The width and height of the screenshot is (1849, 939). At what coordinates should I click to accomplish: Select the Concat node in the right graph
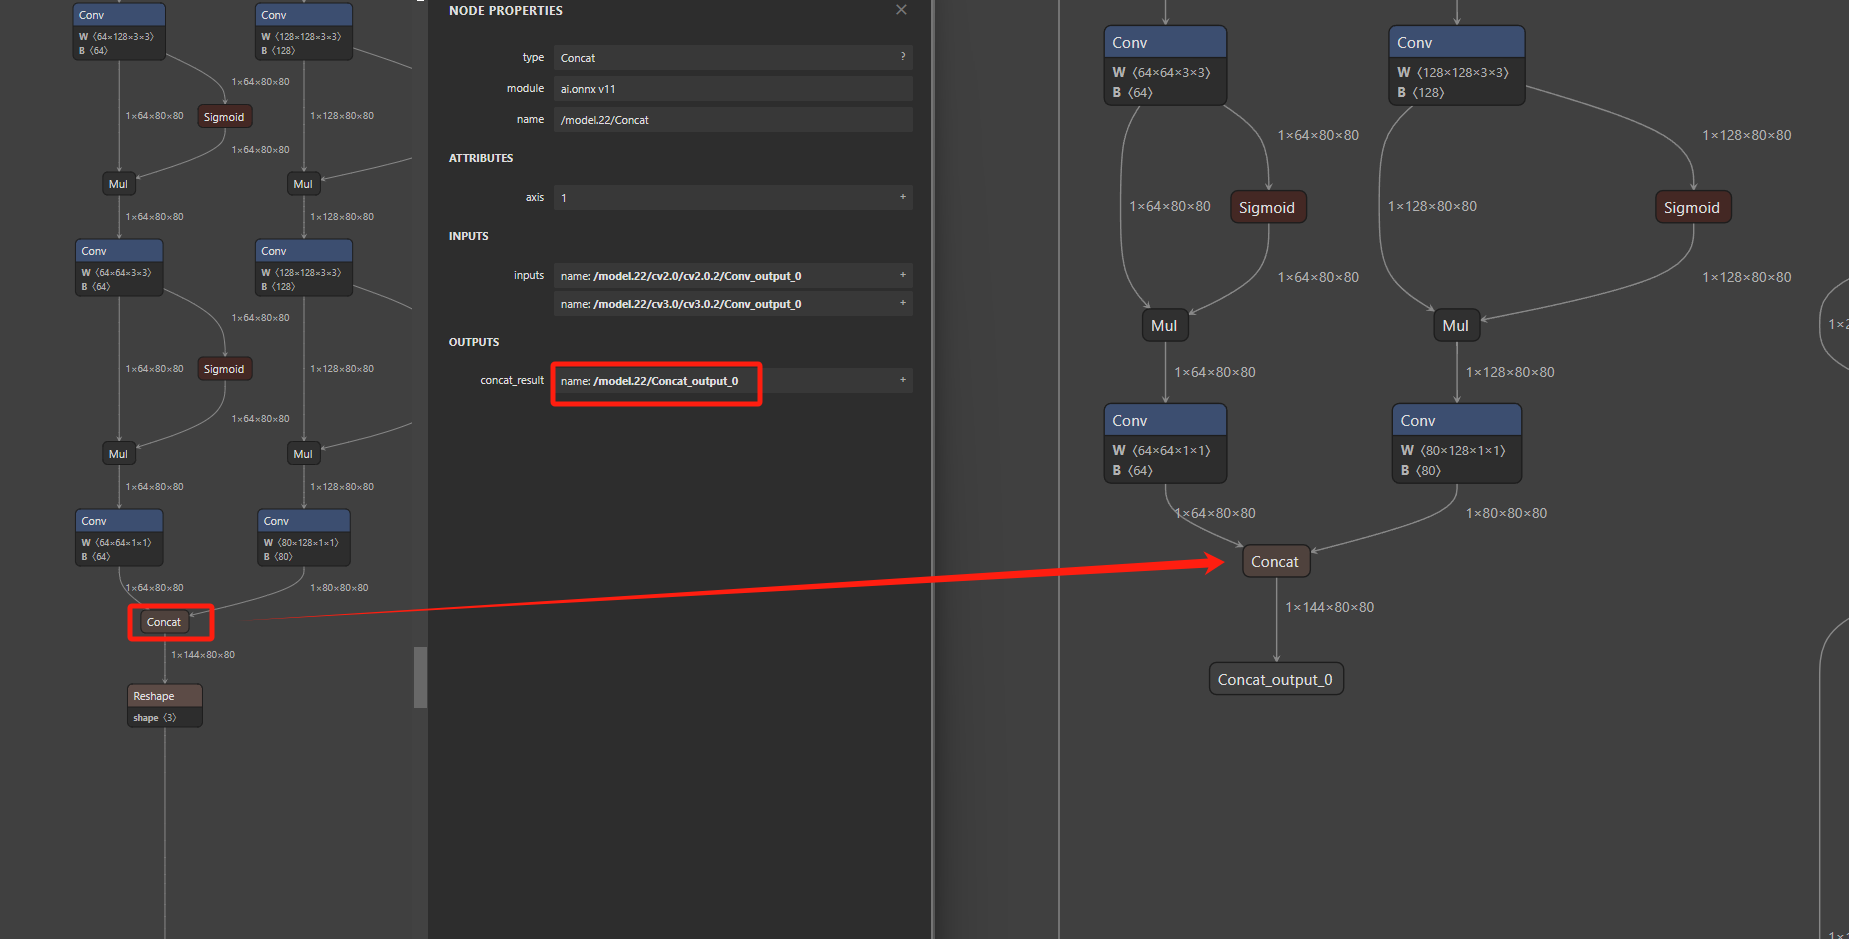[x=1275, y=562]
